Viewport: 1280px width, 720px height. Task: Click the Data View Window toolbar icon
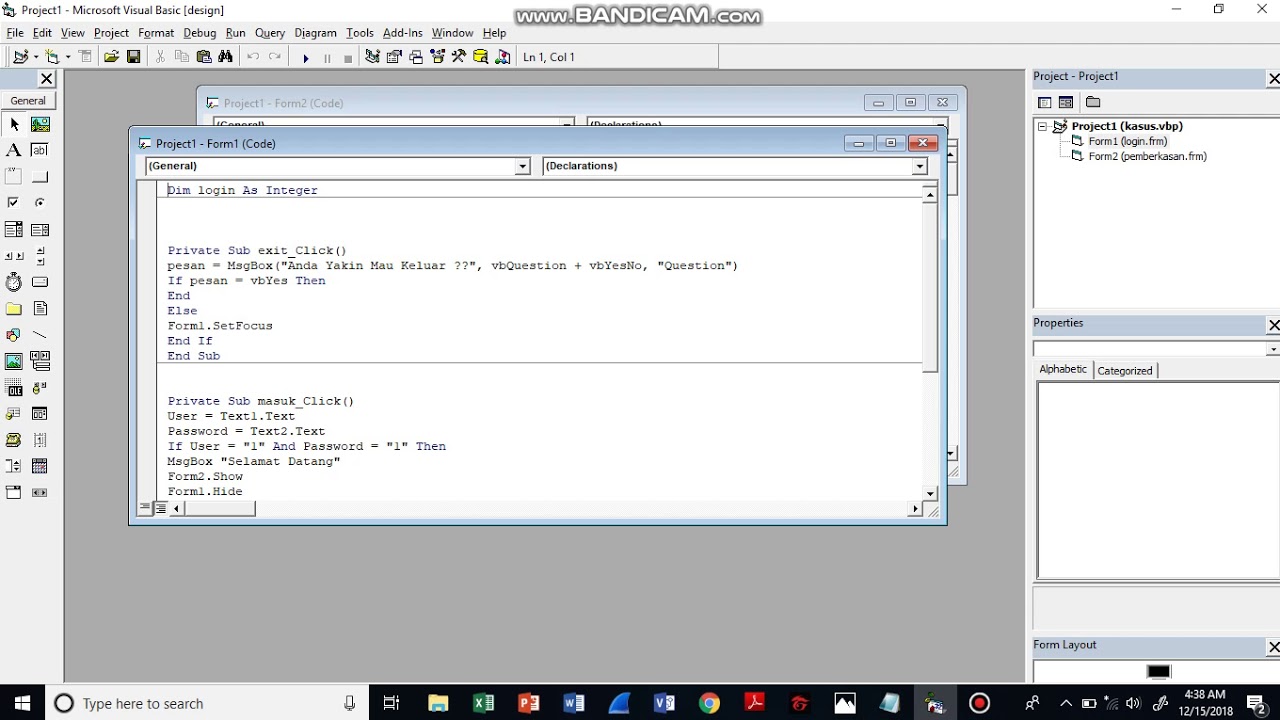point(480,57)
